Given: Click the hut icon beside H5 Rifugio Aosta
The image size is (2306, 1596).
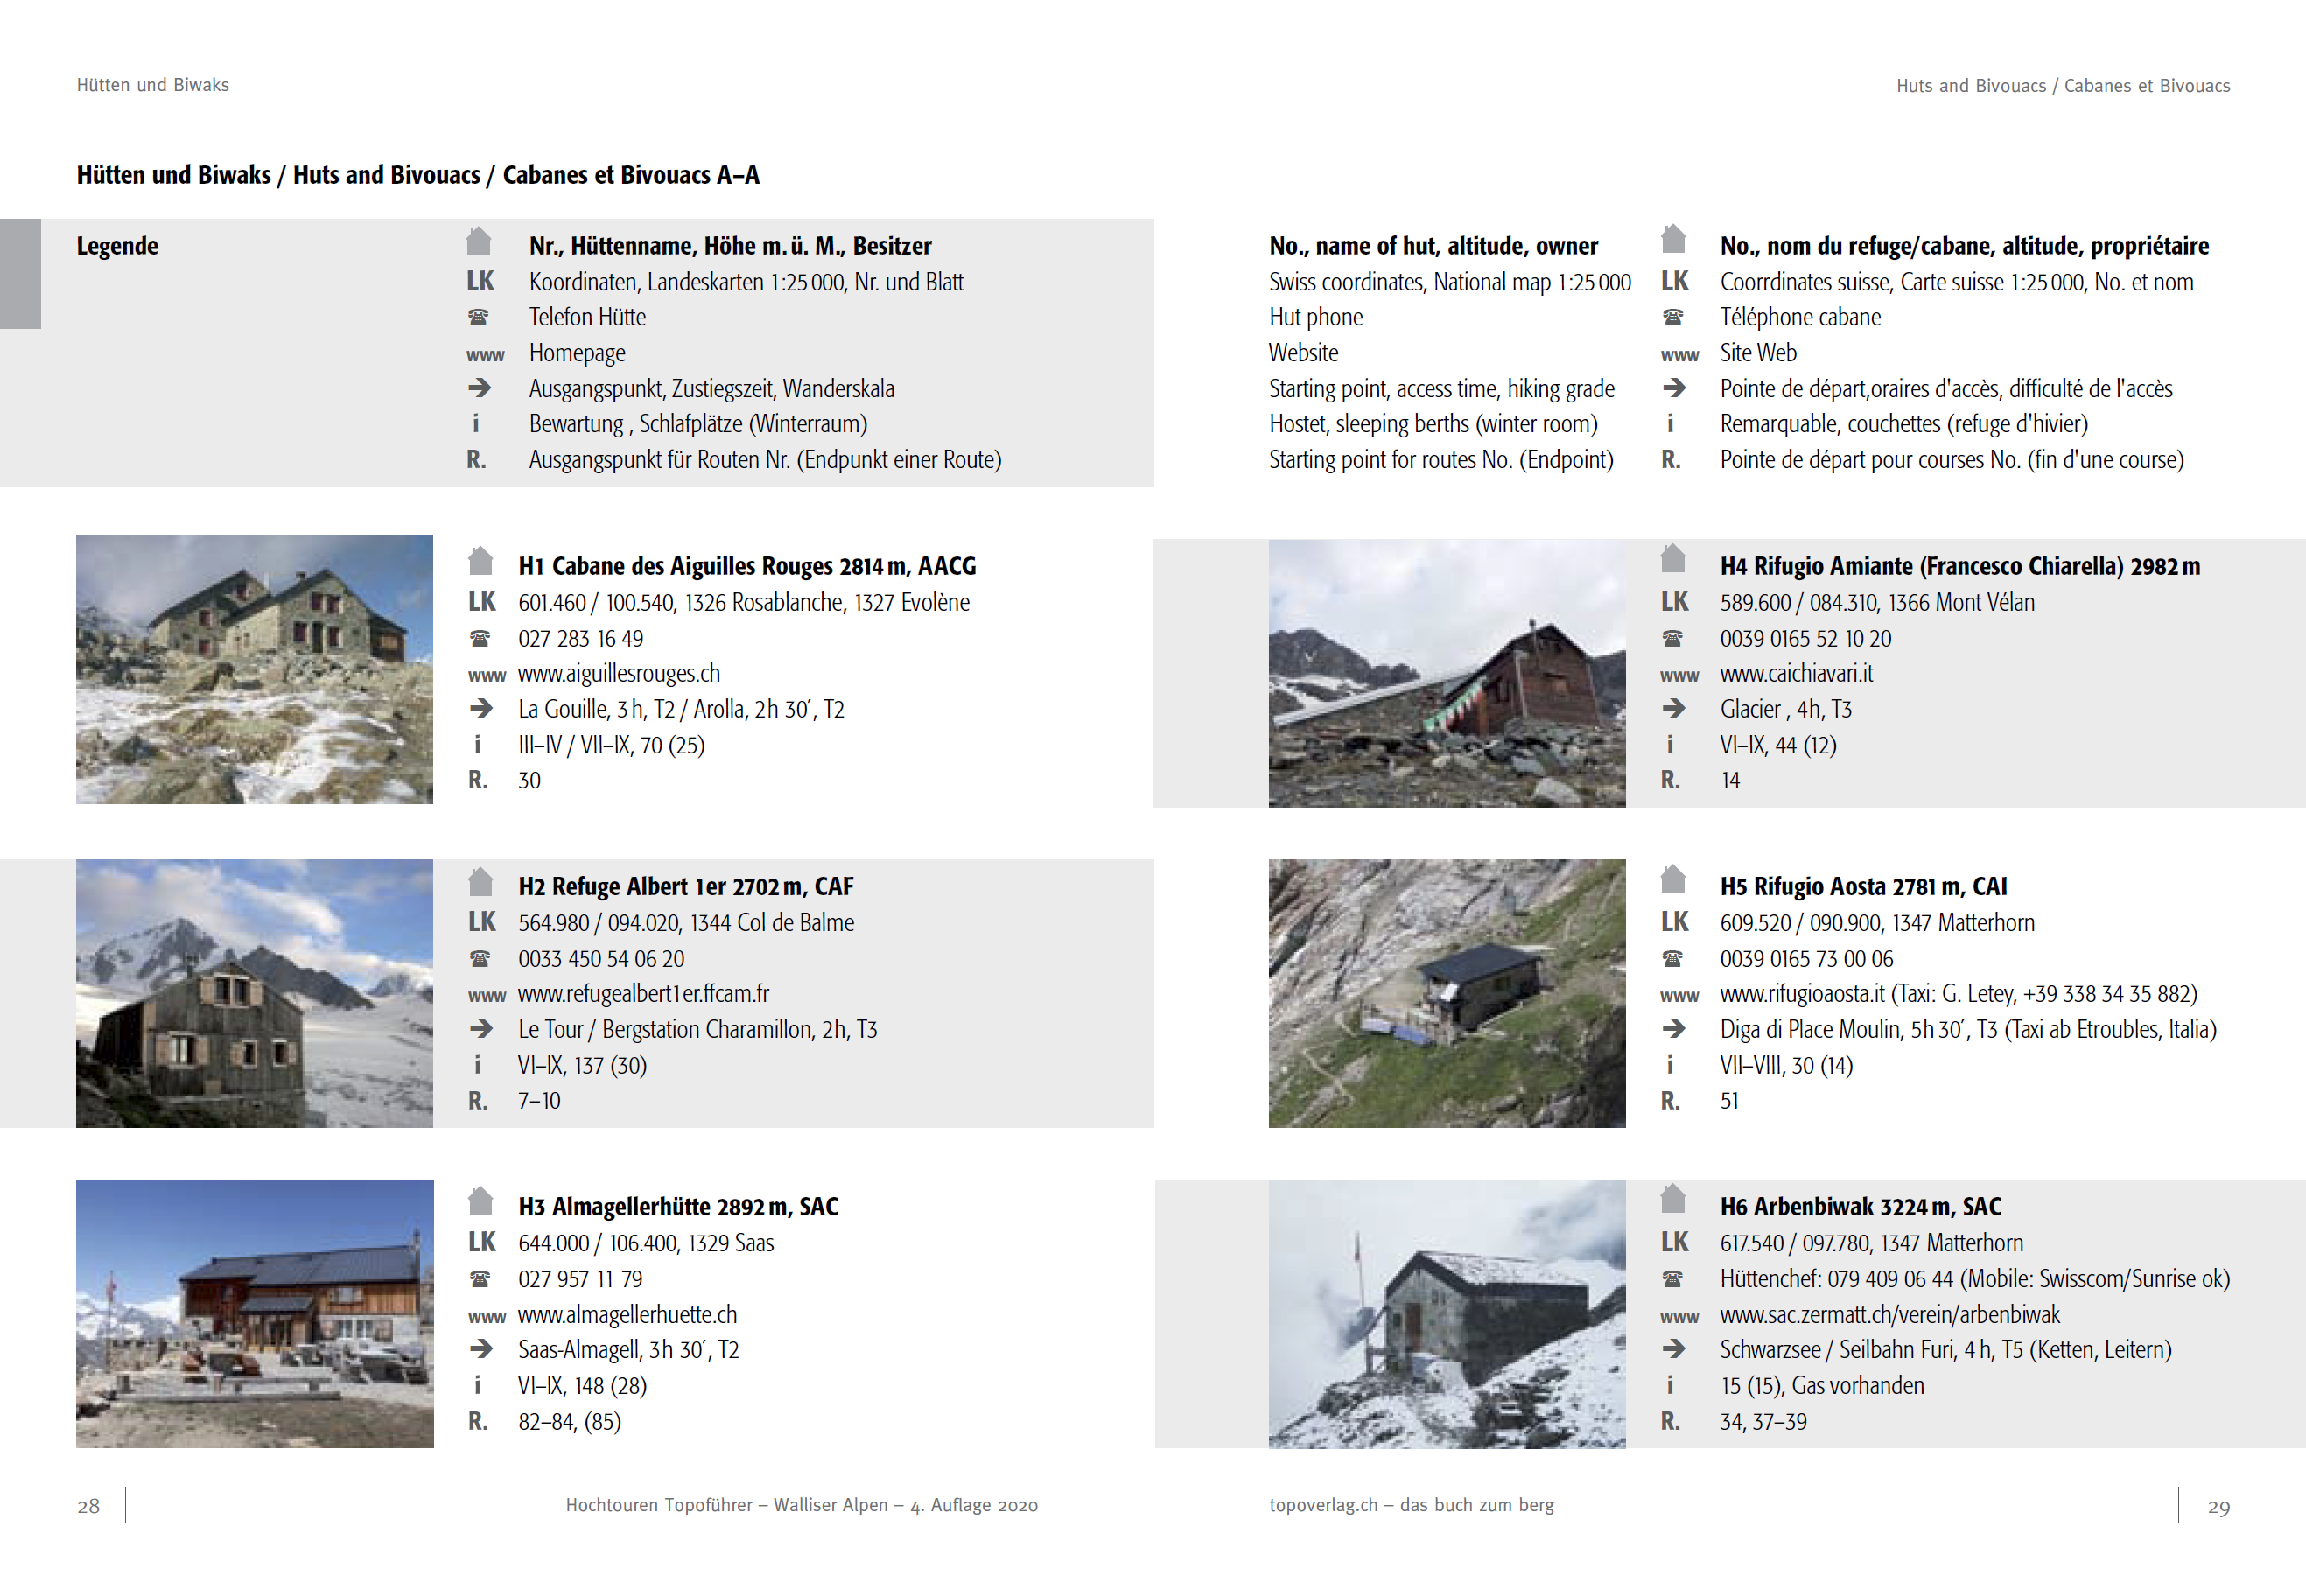Looking at the screenshot, I should 1673,879.
